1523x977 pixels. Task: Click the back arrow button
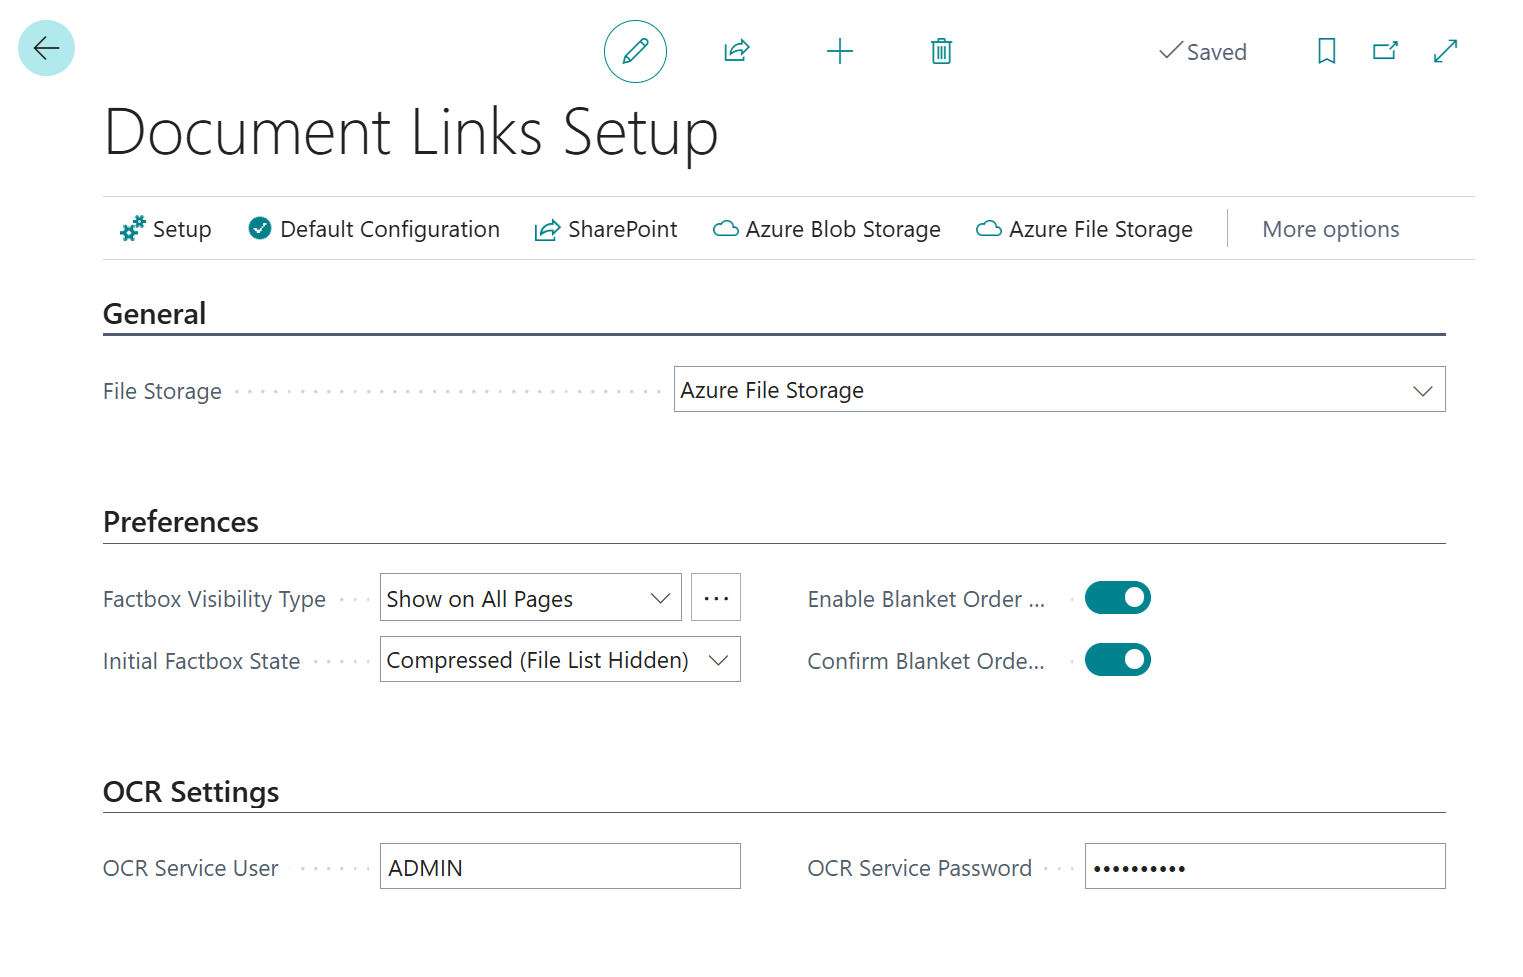pos(46,48)
